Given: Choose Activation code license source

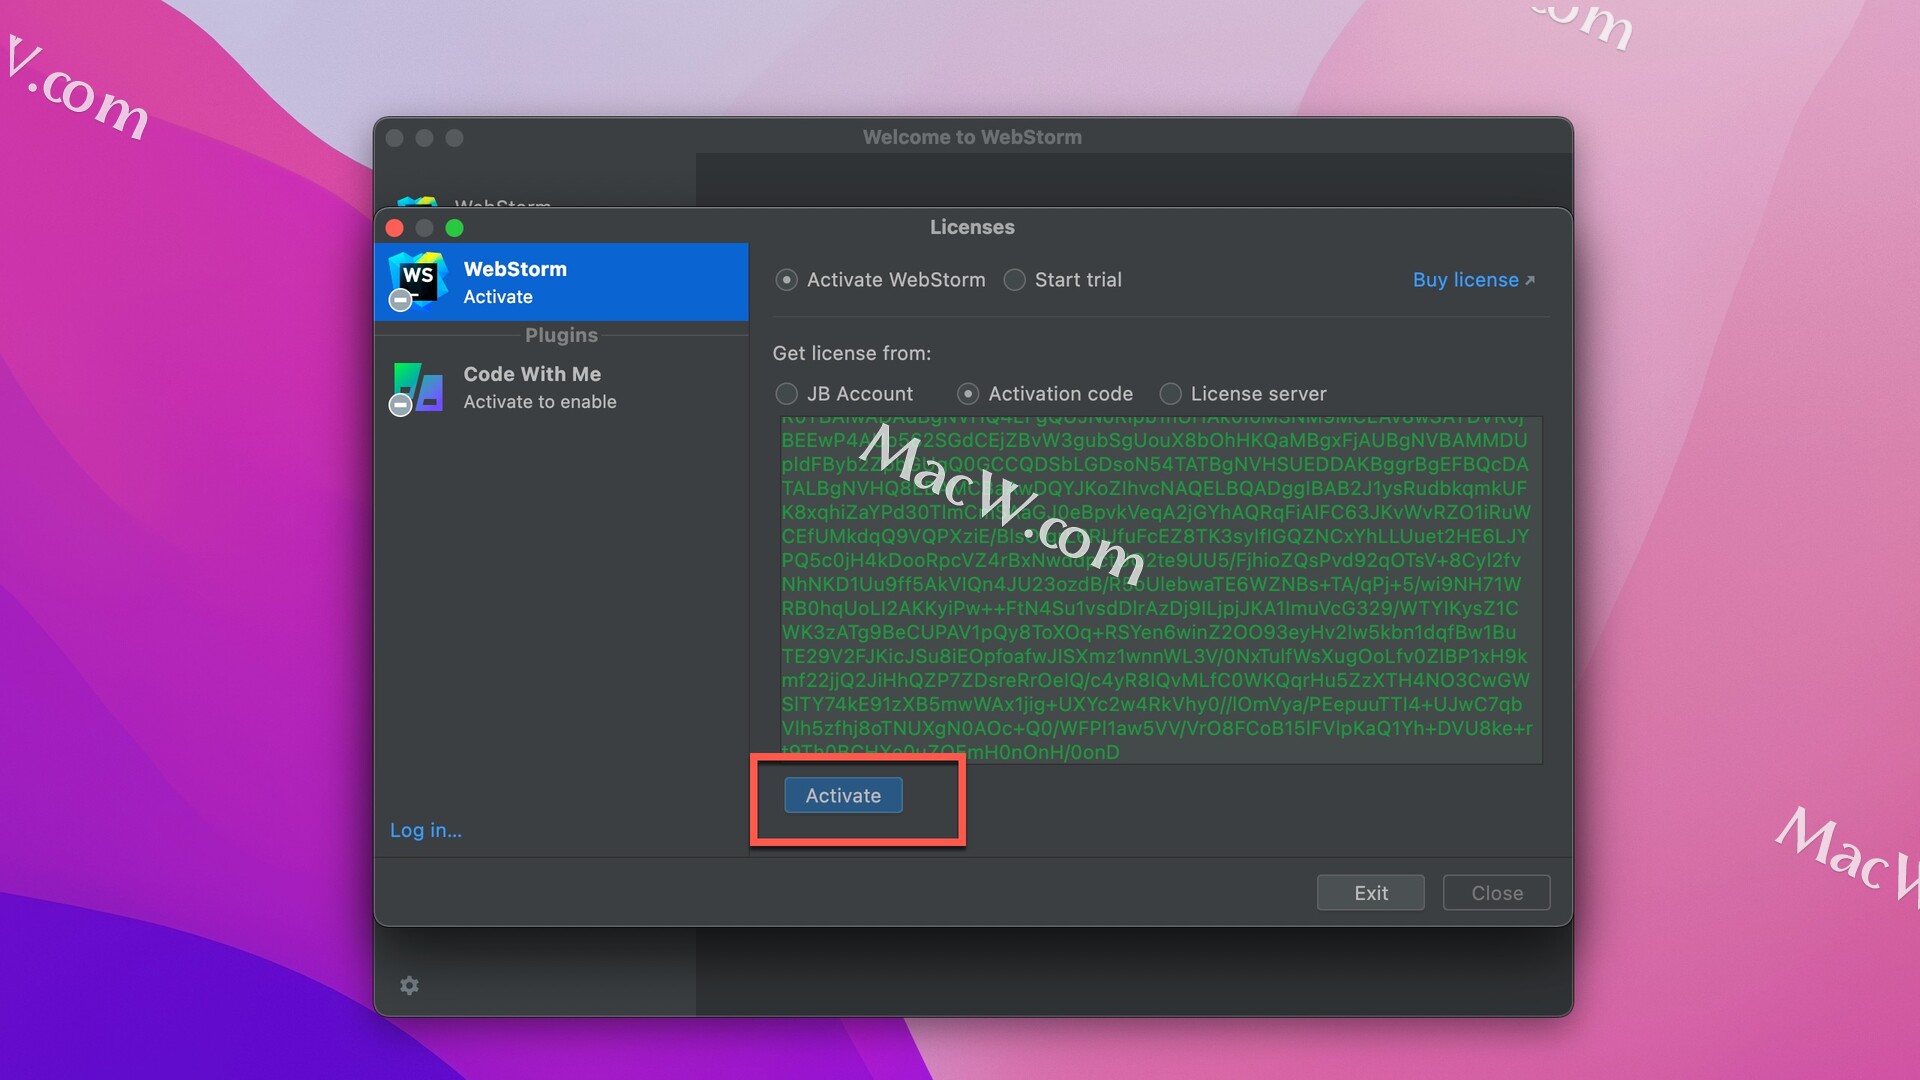Looking at the screenshot, I should 967,394.
